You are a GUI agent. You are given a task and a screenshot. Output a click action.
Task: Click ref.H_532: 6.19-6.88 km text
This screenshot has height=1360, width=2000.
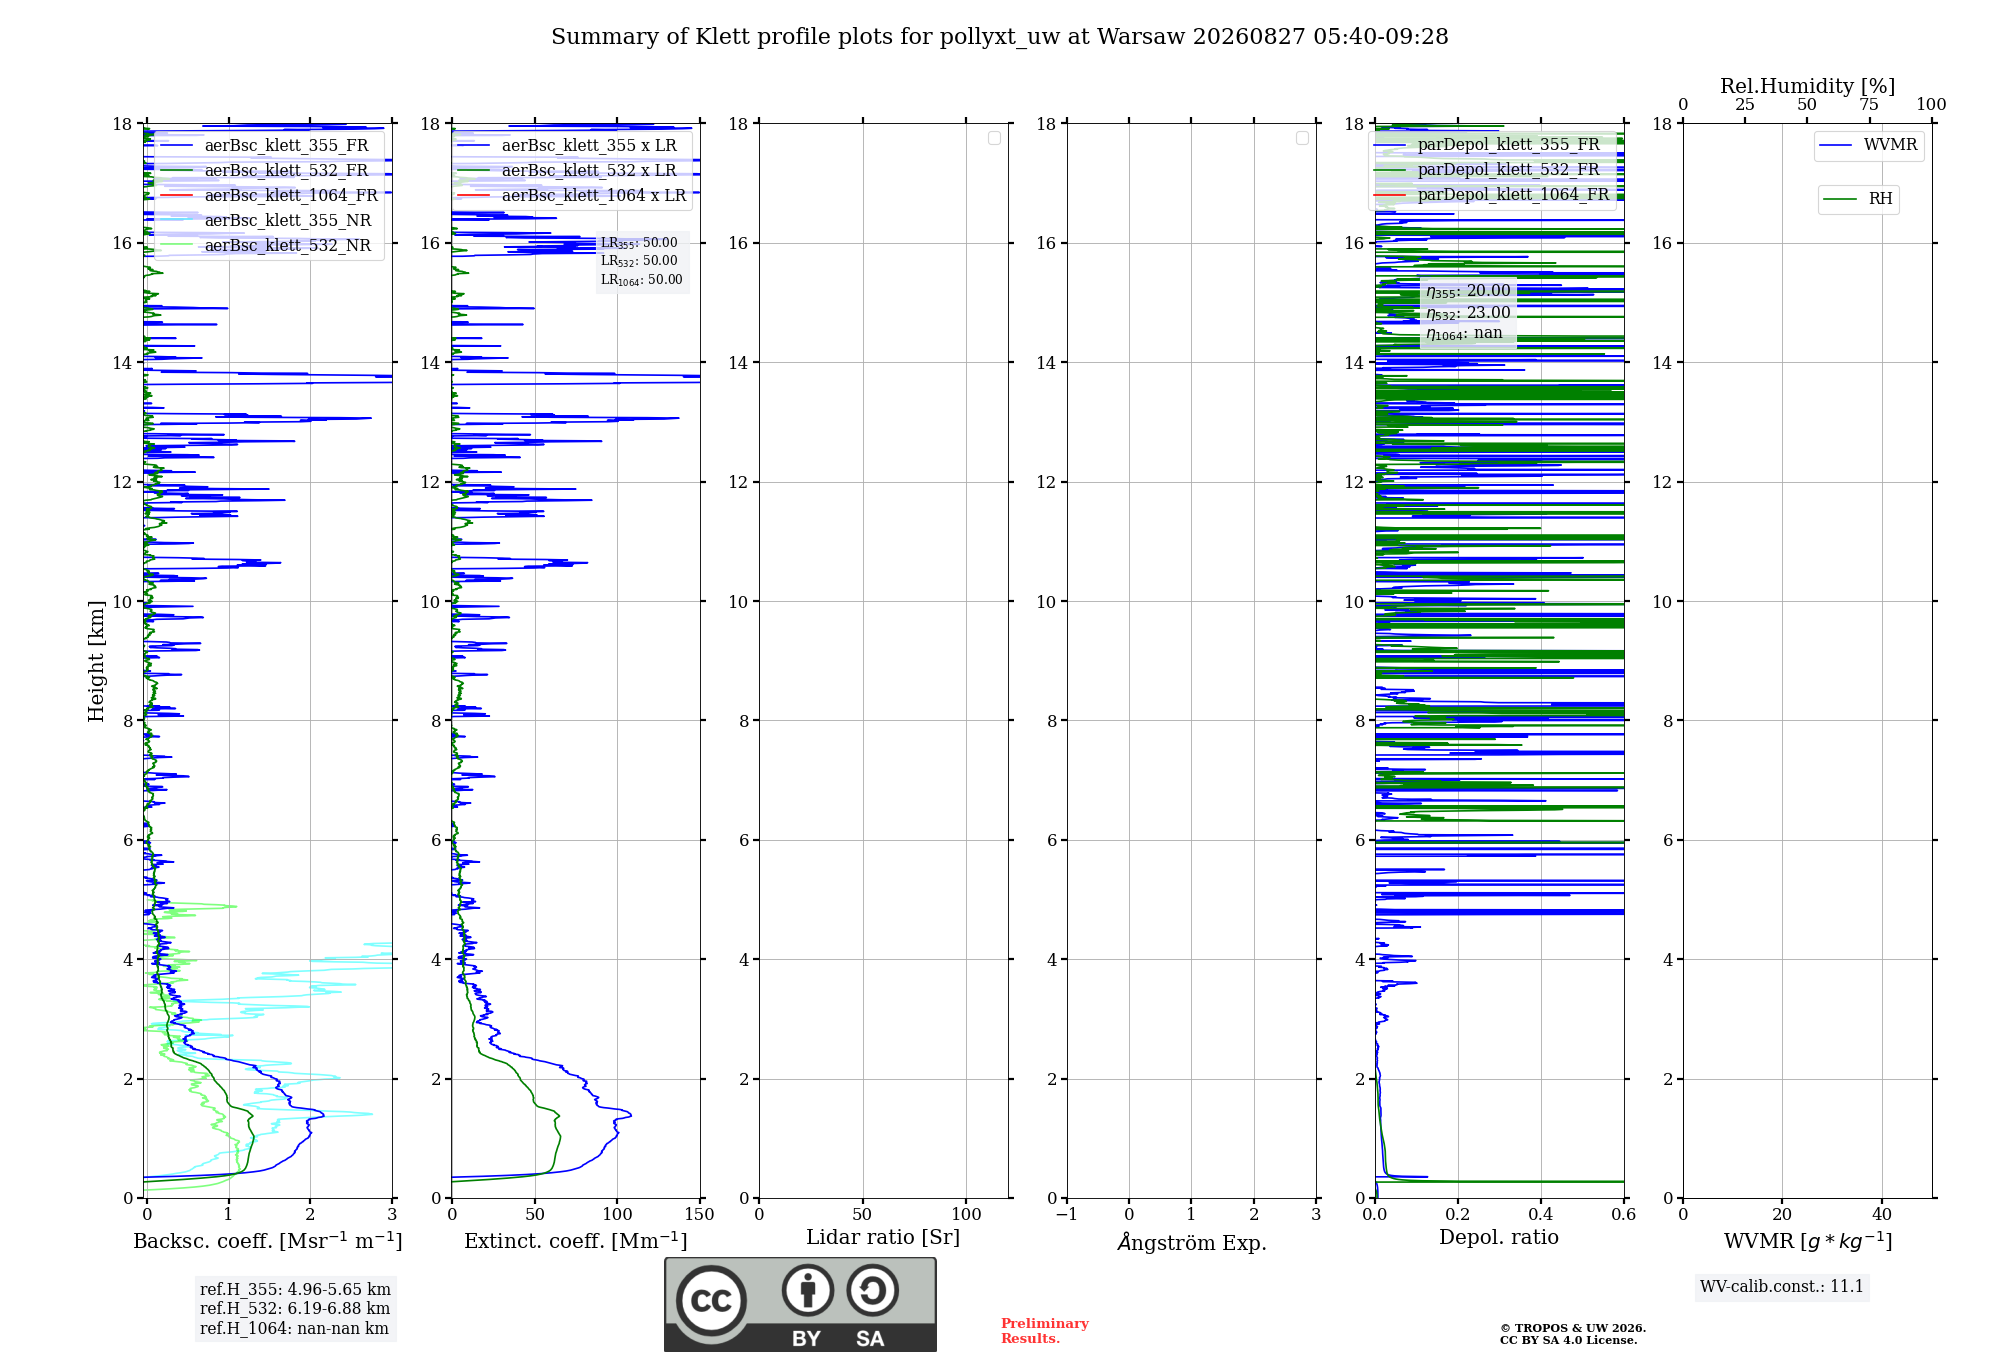[x=295, y=1309]
